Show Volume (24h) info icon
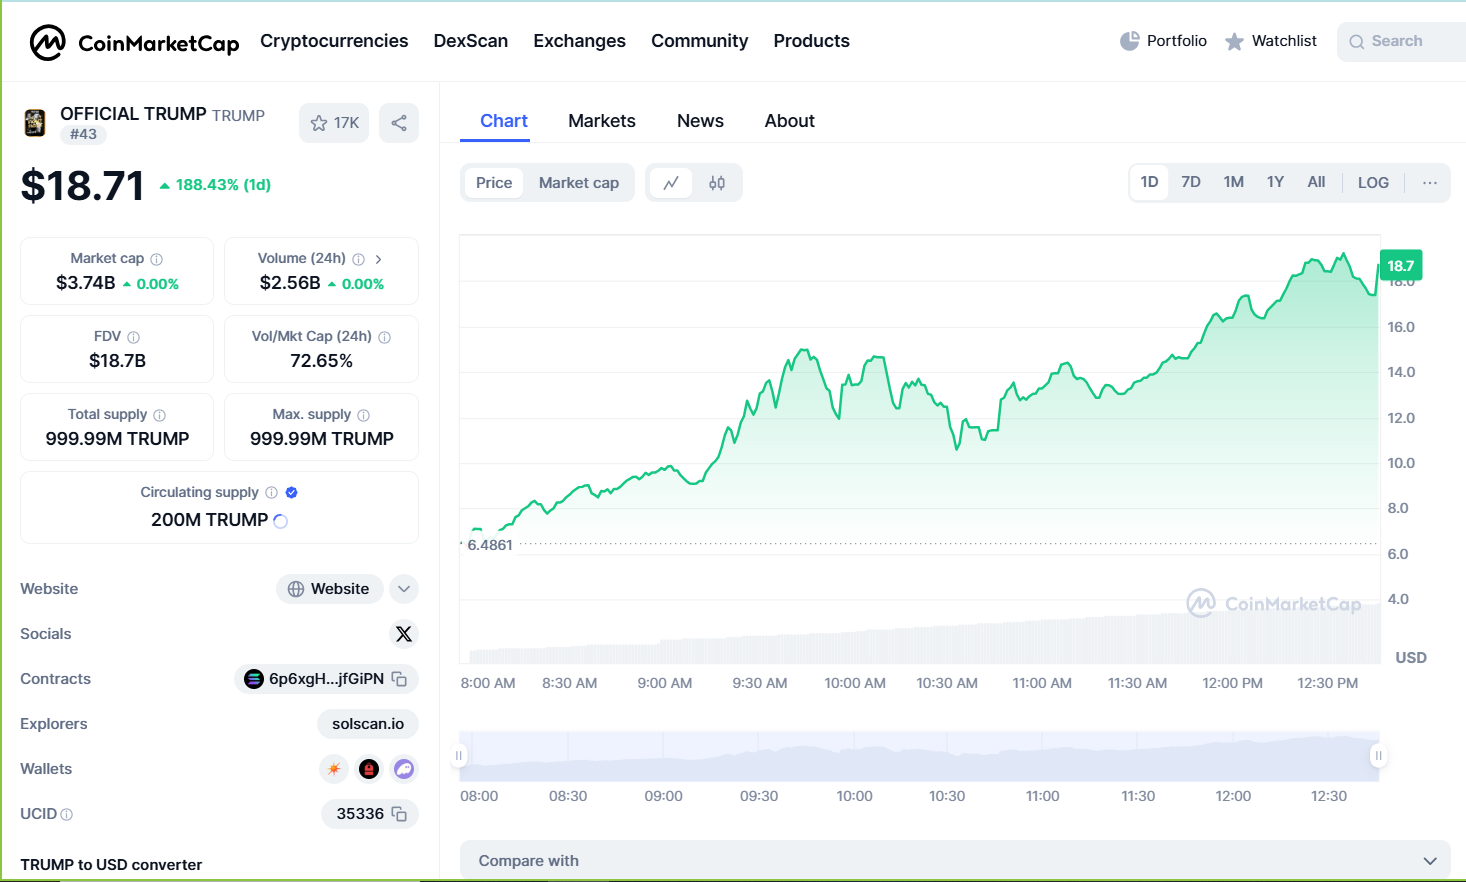 click(358, 259)
